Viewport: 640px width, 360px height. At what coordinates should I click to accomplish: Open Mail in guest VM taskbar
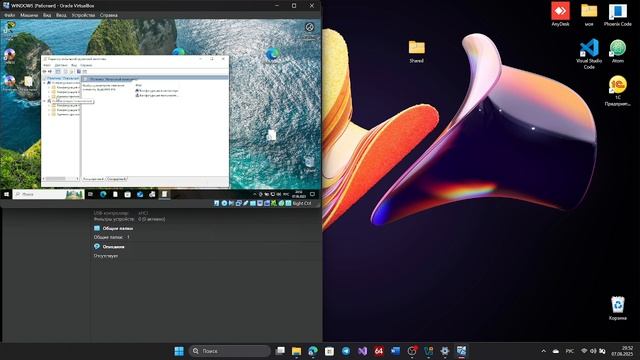[140, 194]
